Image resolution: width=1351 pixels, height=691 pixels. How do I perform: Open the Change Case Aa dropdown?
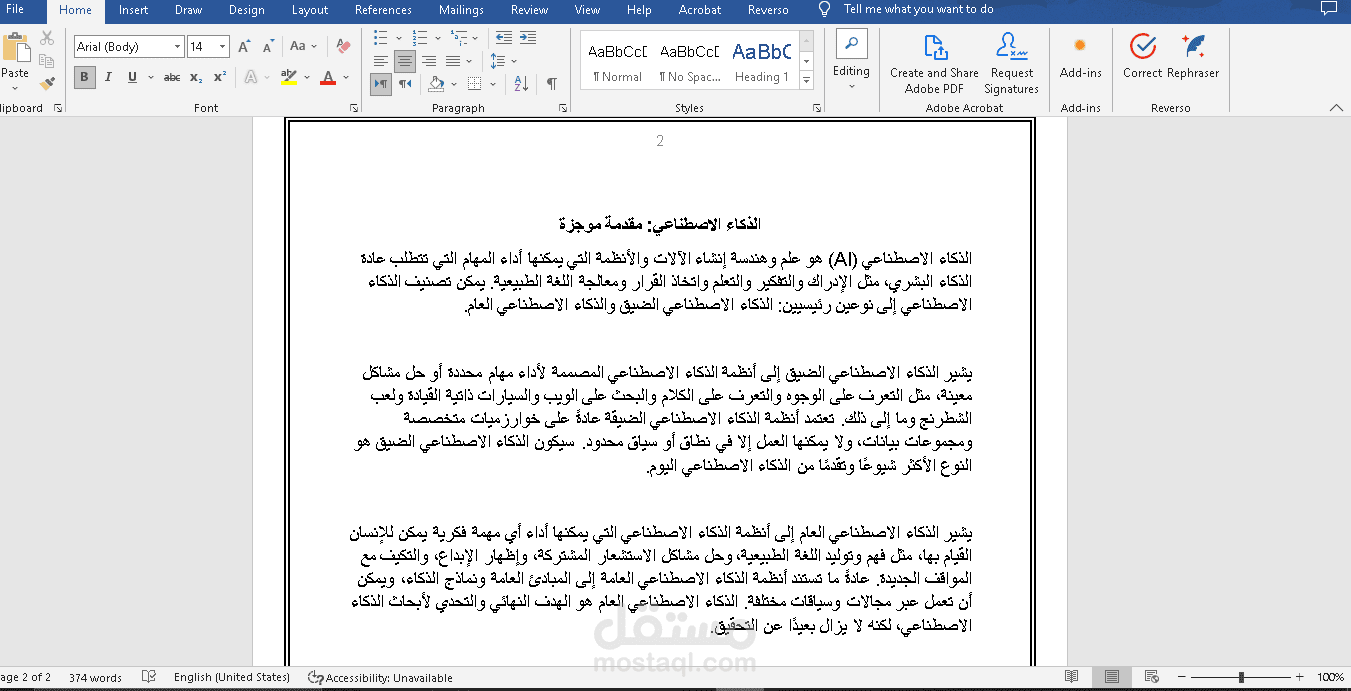click(303, 47)
